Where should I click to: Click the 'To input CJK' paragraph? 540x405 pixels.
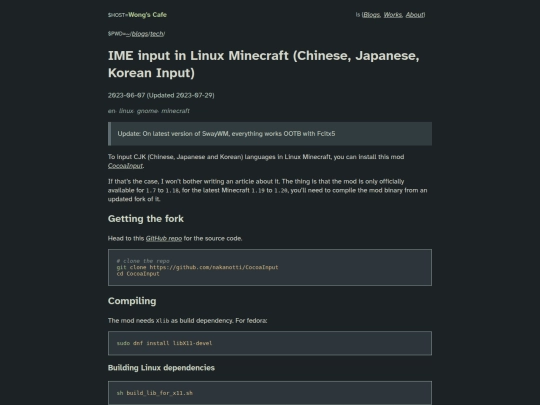click(x=256, y=161)
